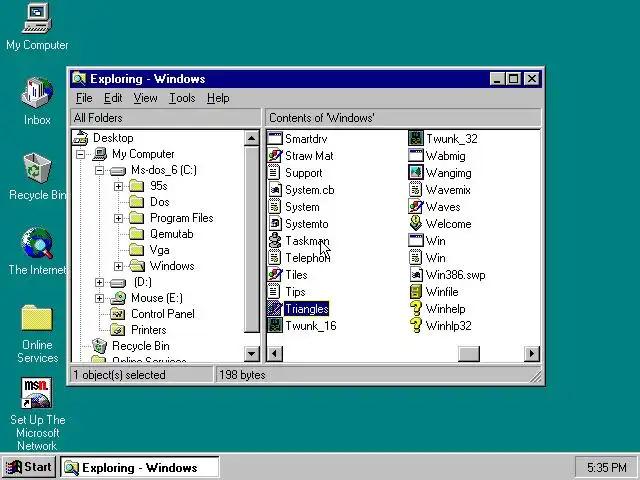Select the Tiles bitmap icon
640x480 pixels.
click(275, 275)
